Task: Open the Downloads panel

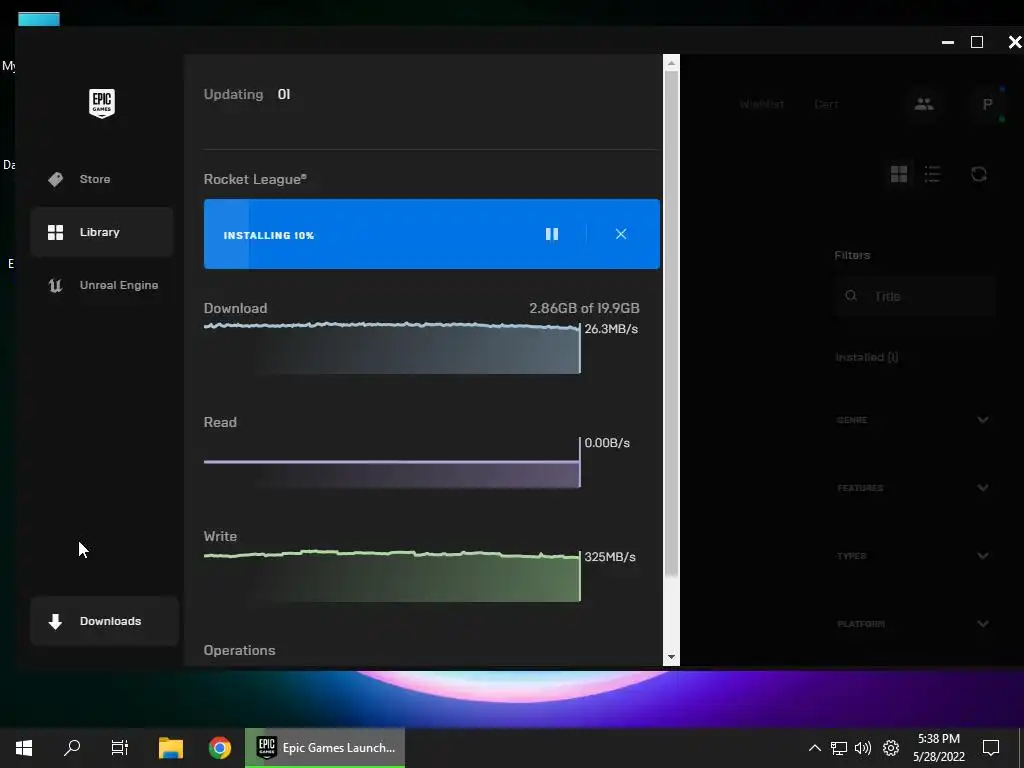Action: pyautogui.click(x=104, y=621)
